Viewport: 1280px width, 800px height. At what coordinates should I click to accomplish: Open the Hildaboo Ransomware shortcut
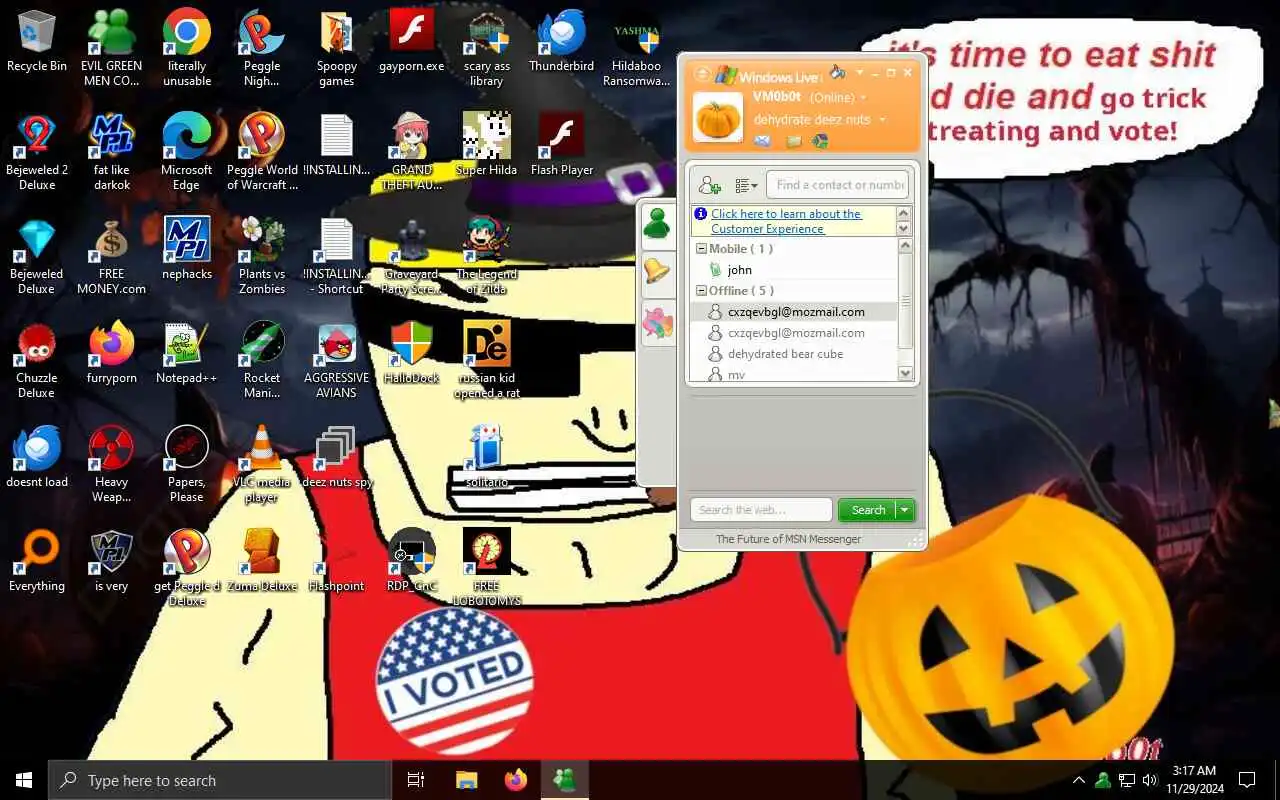coord(637,47)
